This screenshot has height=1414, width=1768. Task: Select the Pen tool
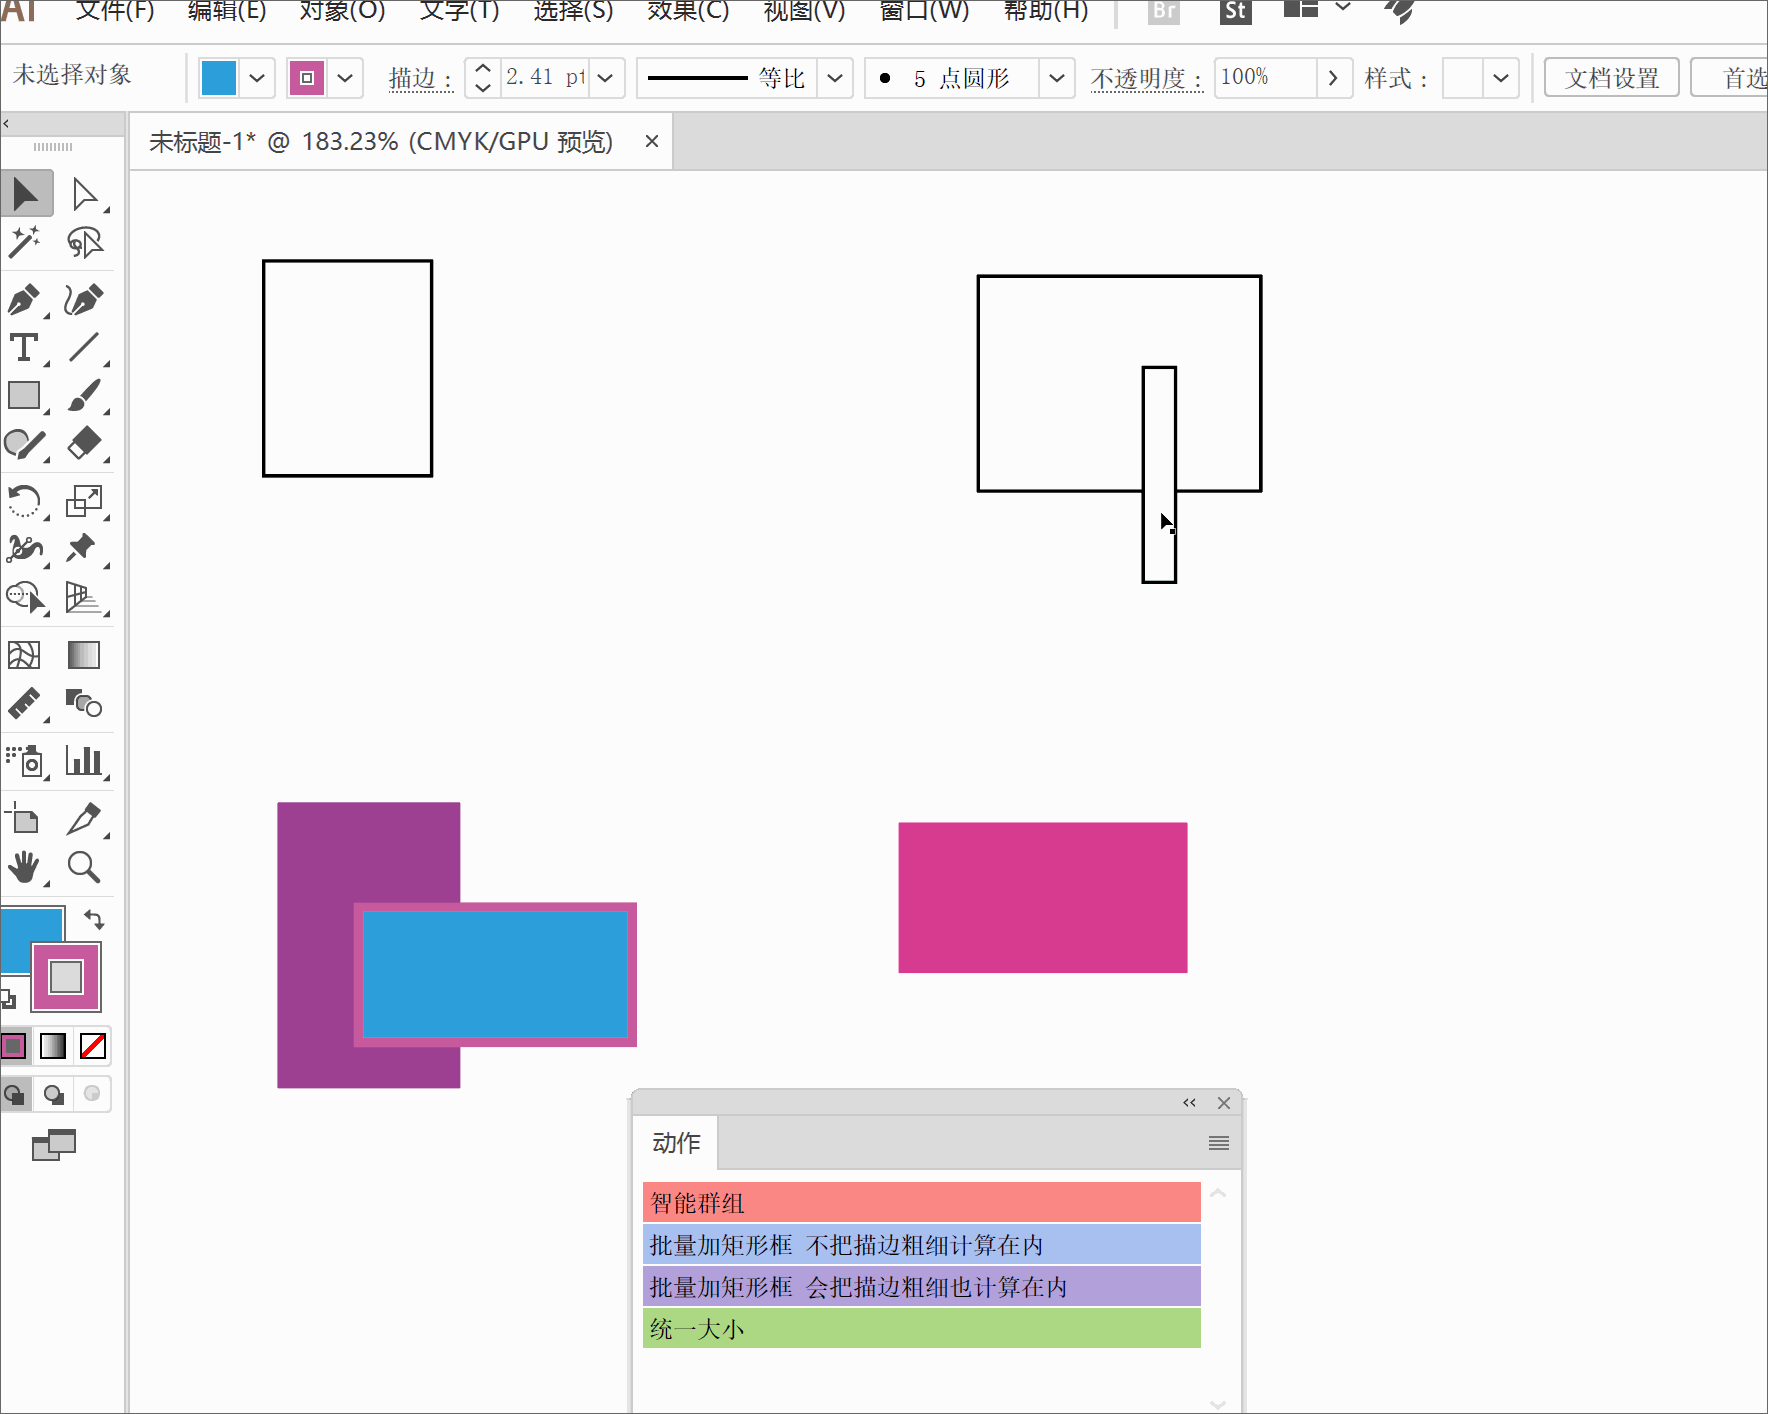(26, 299)
